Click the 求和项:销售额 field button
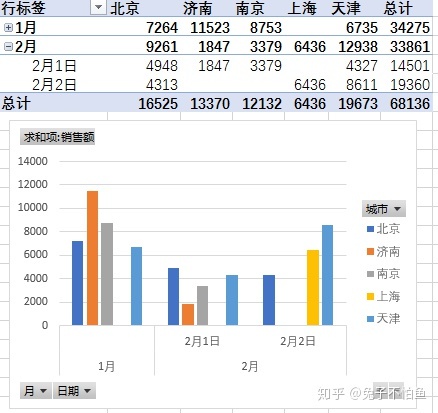 pos(58,137)
